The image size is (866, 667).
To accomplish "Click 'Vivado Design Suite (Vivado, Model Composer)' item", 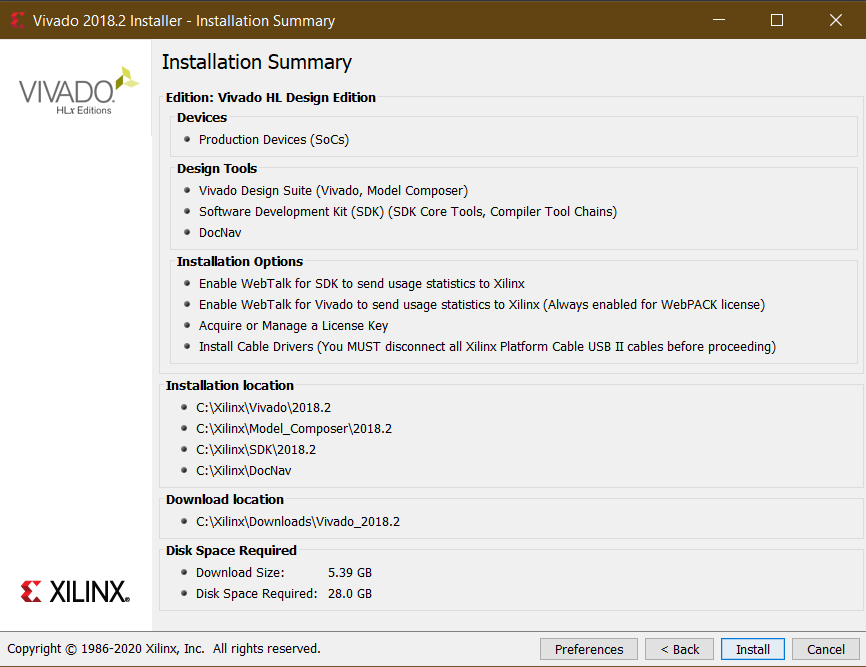I will (334, 190).
